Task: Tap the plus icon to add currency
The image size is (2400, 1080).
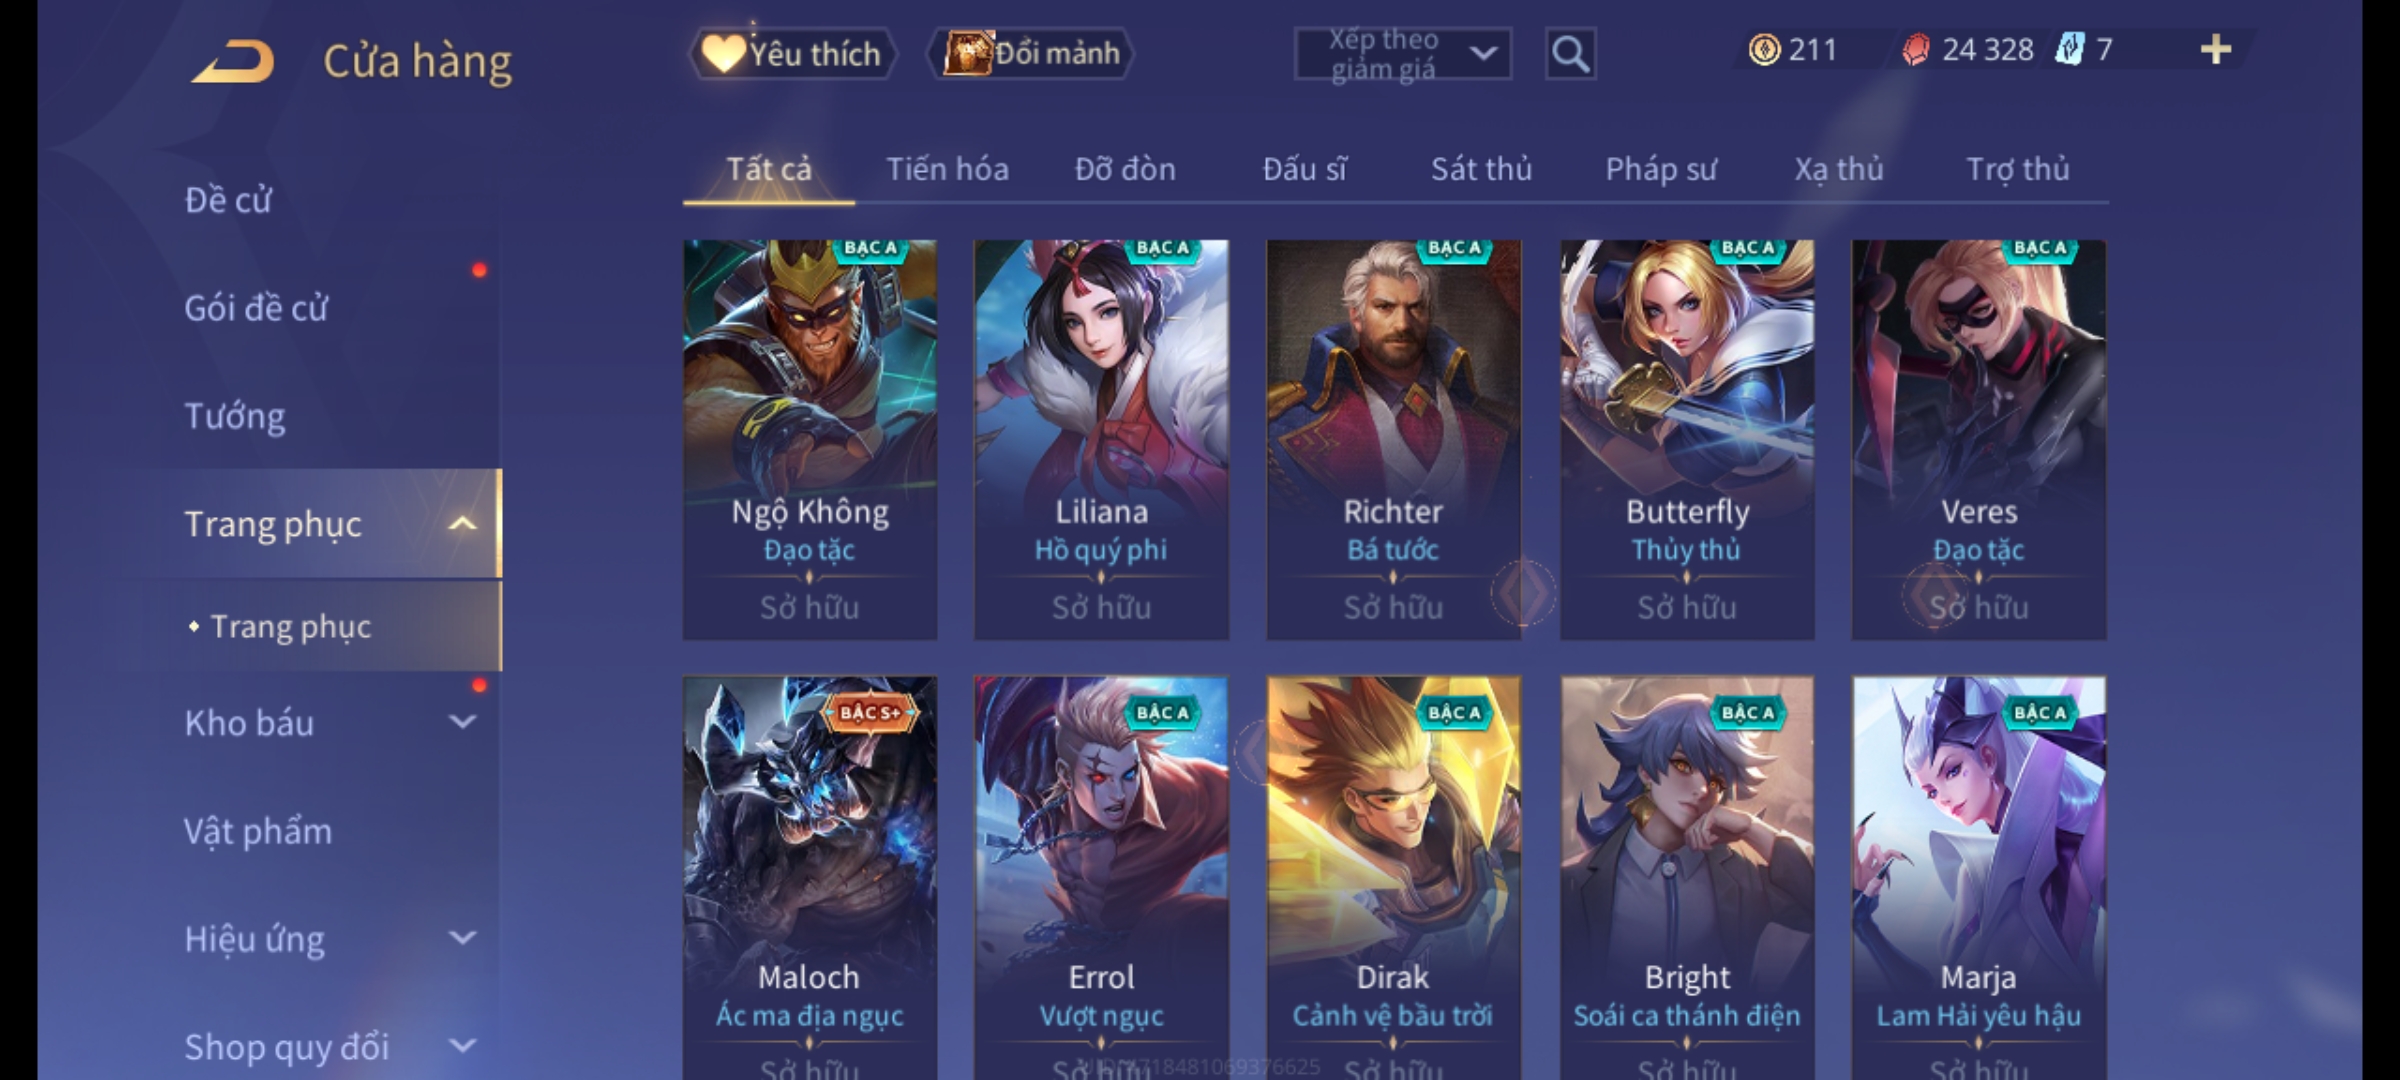Action: [x=2216, y=50]
